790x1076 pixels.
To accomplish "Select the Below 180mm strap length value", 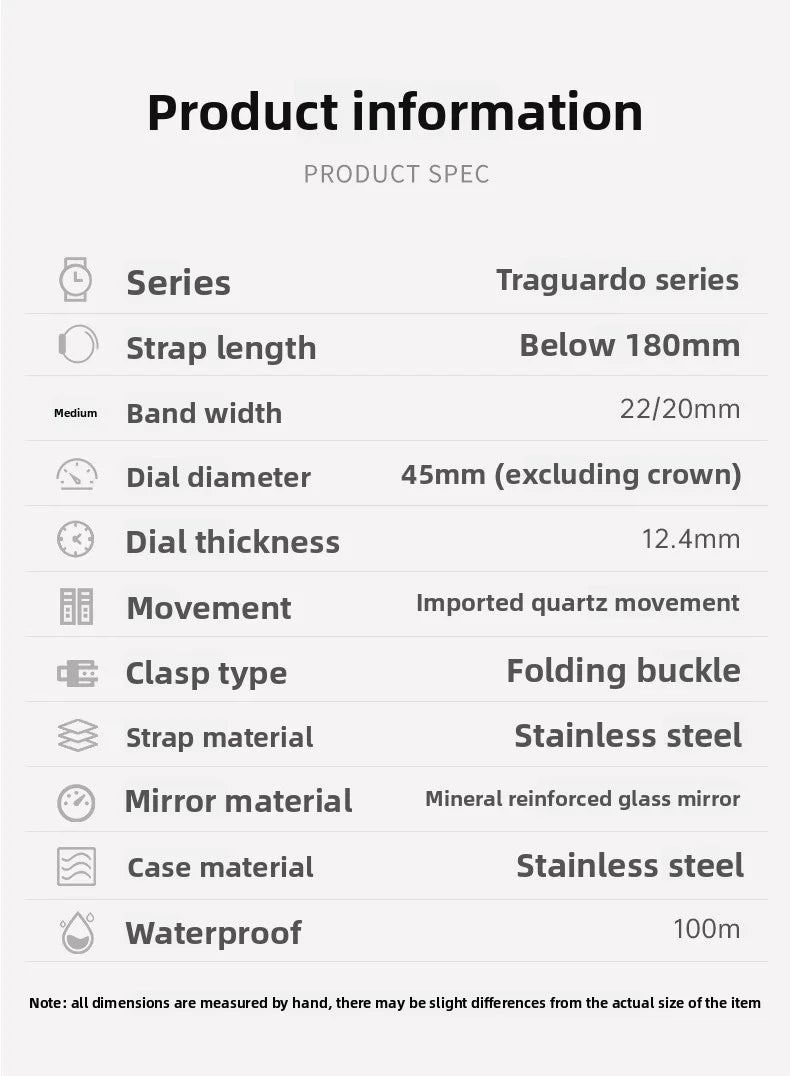I will [630, 345].
